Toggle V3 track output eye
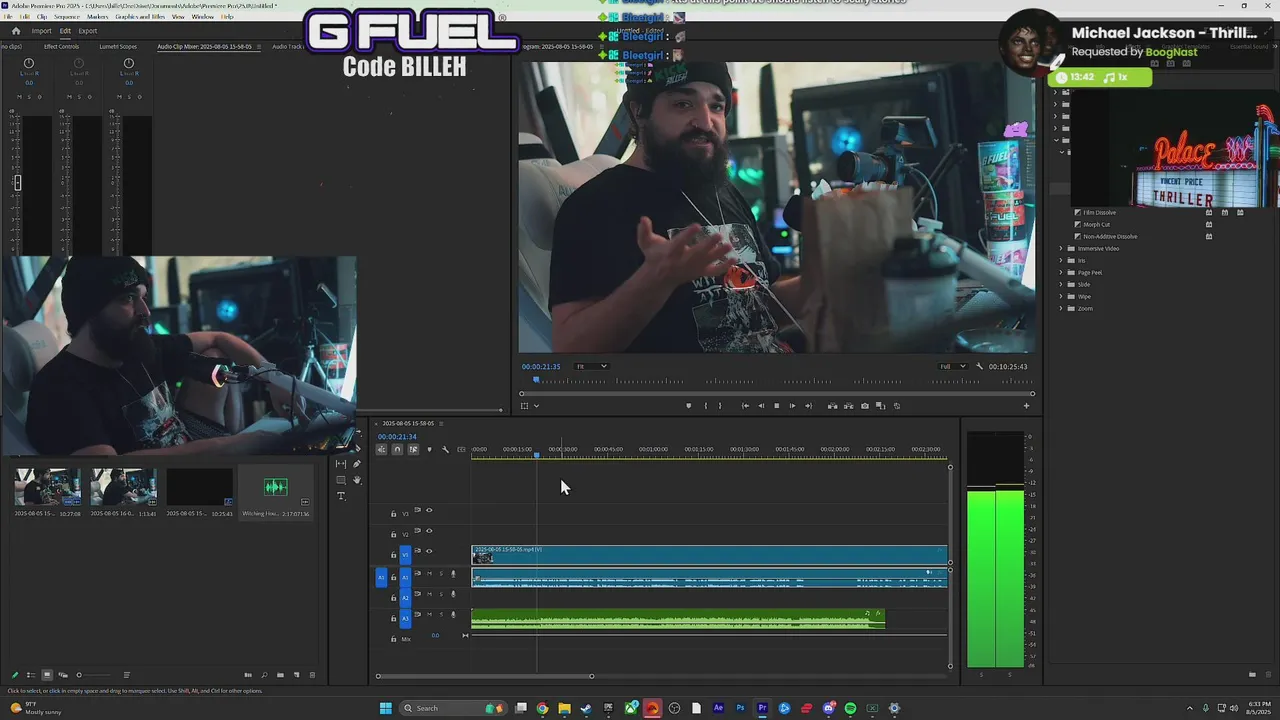The image size is (1280, 720). pos(429,510)
